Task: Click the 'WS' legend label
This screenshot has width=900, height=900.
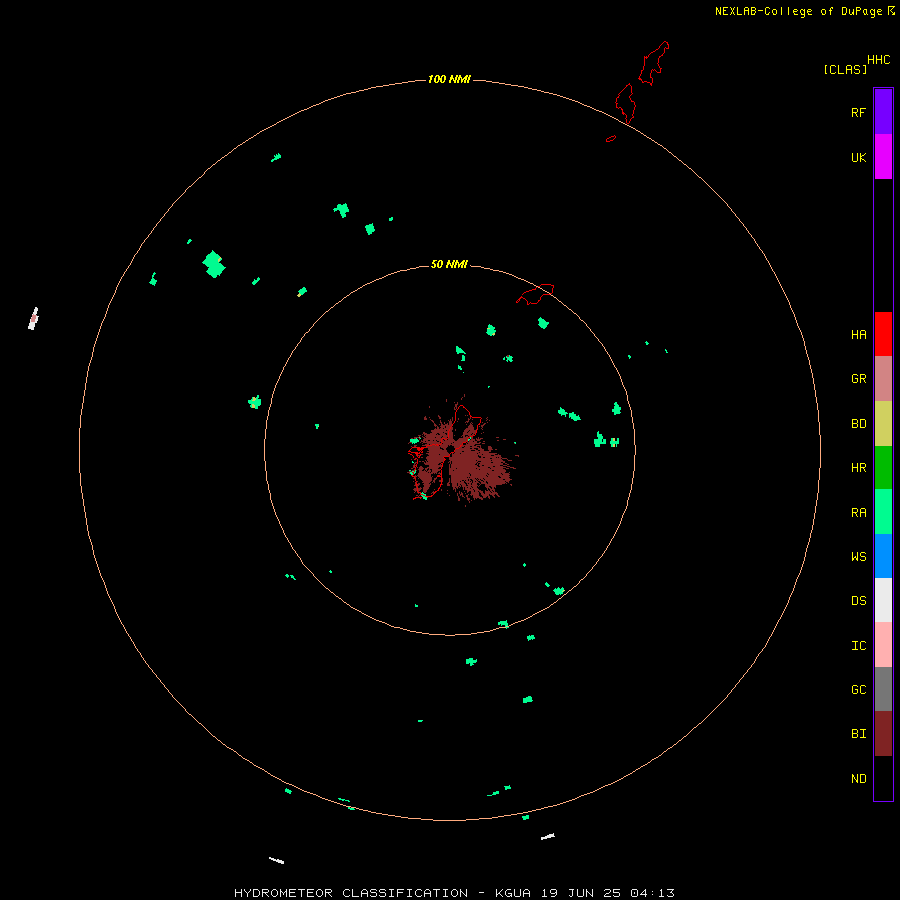Action: pyautogui.click(x=858, y=556)
